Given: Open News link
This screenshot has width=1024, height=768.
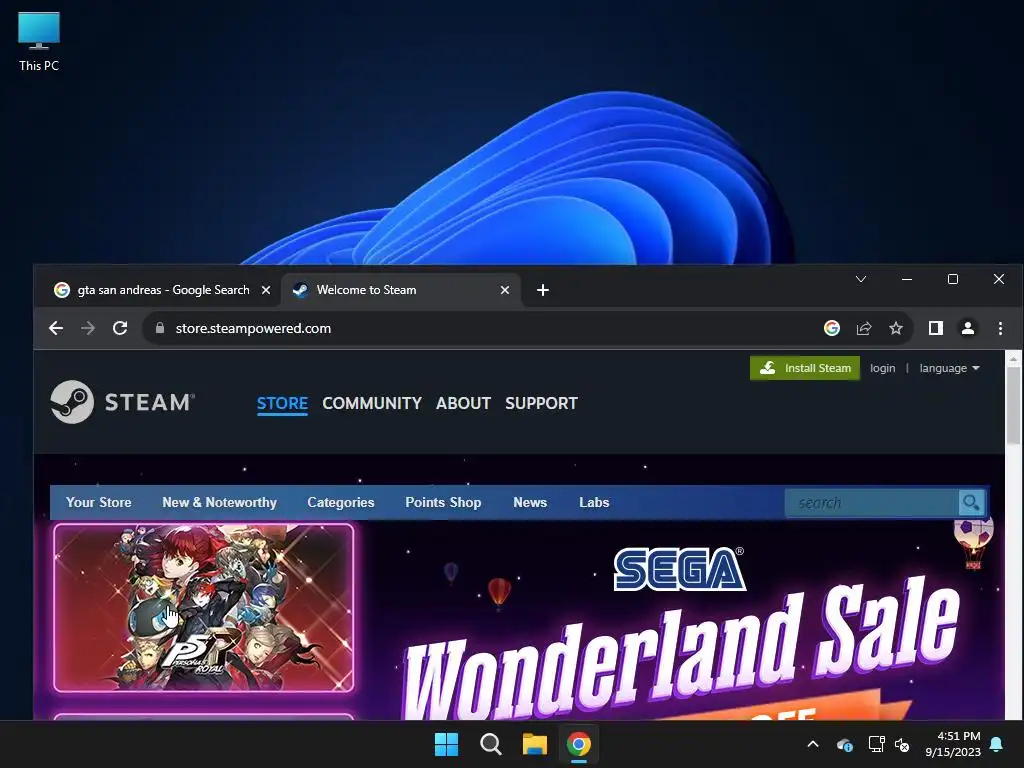Looking at the screenshot, I should [x=530, y=502].
